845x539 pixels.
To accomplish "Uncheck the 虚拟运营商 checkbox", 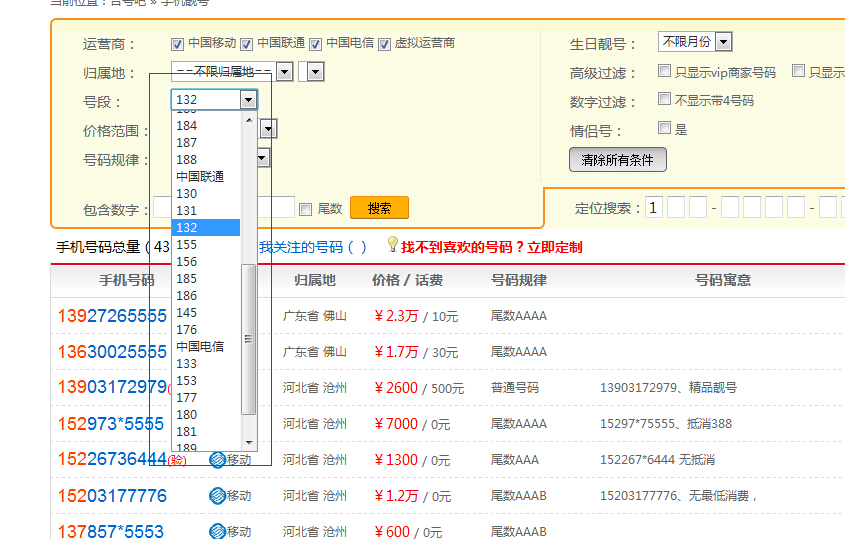I will tap(384, 44).
